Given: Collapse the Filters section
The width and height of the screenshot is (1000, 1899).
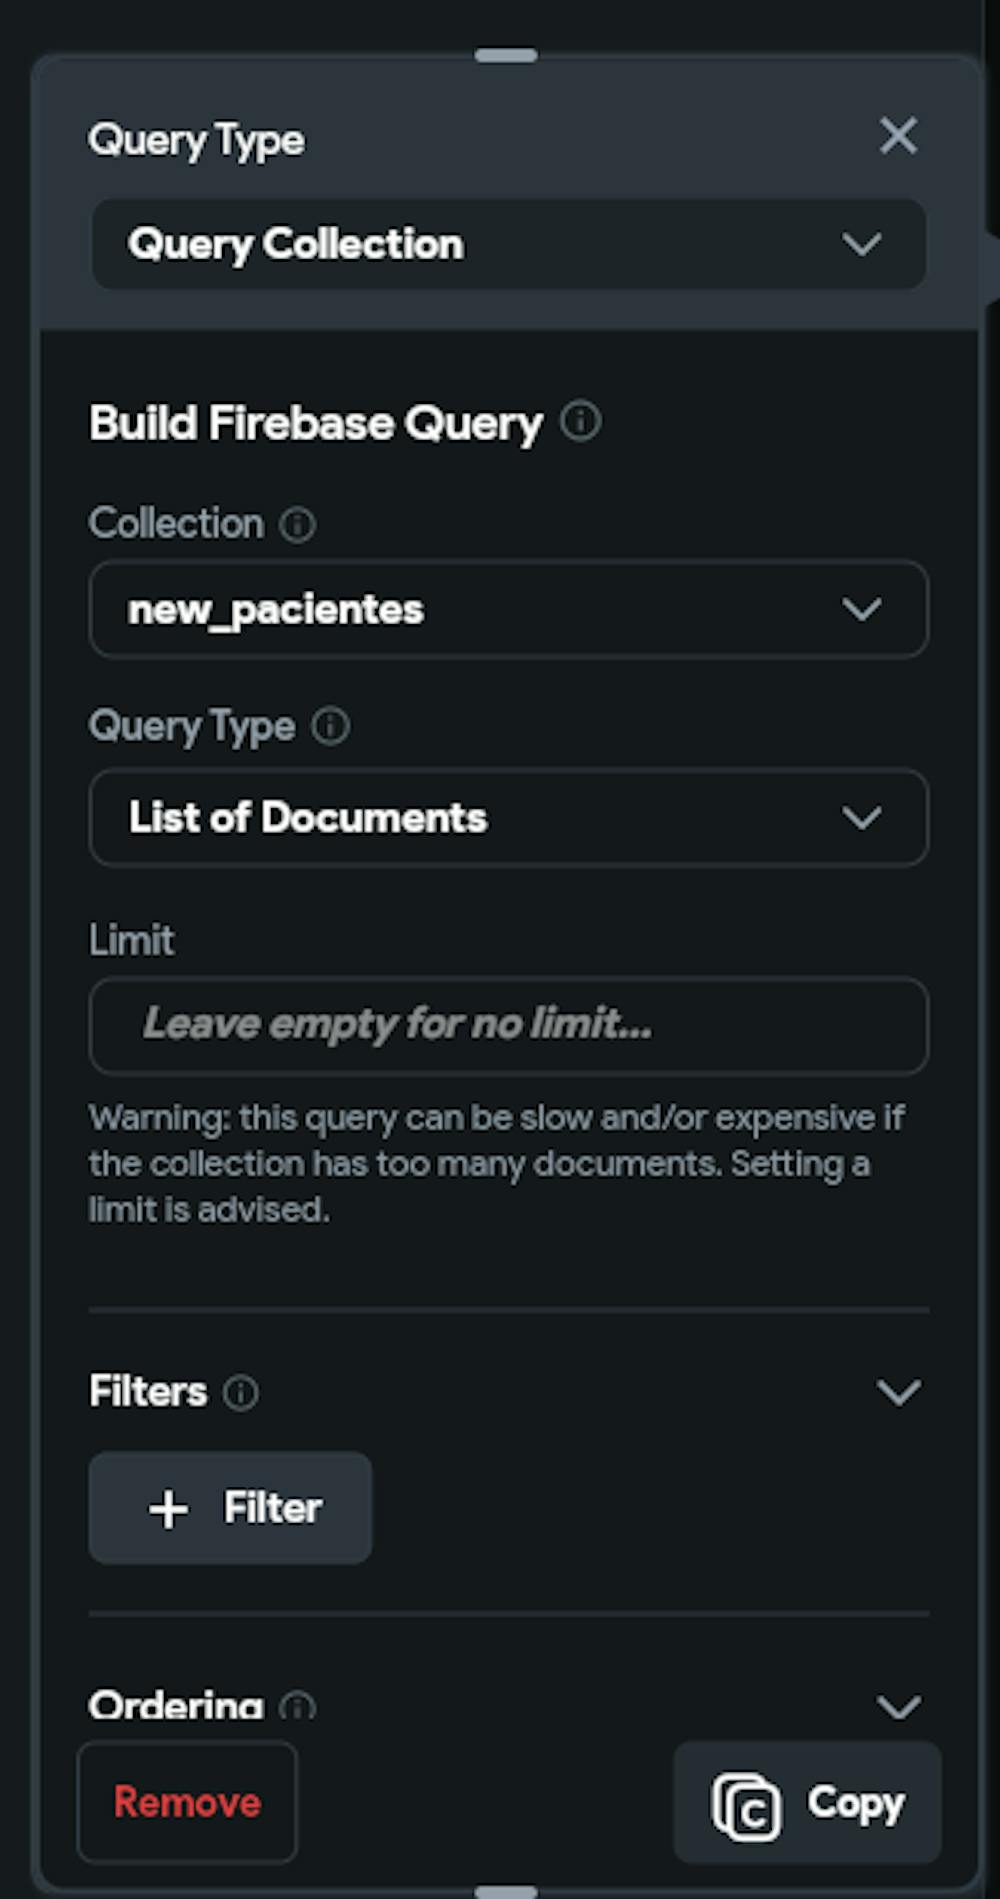Looking at the screenshot, I should click(898, 1392).
